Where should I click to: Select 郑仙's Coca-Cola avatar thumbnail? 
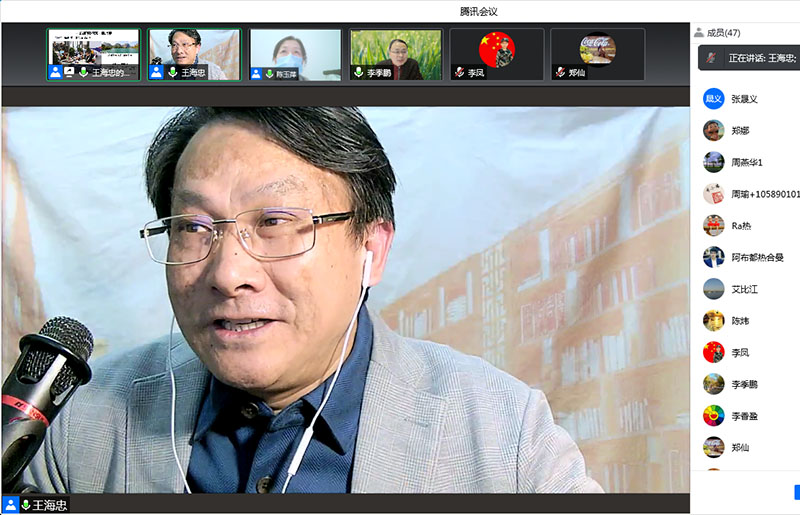pos(597,54)
